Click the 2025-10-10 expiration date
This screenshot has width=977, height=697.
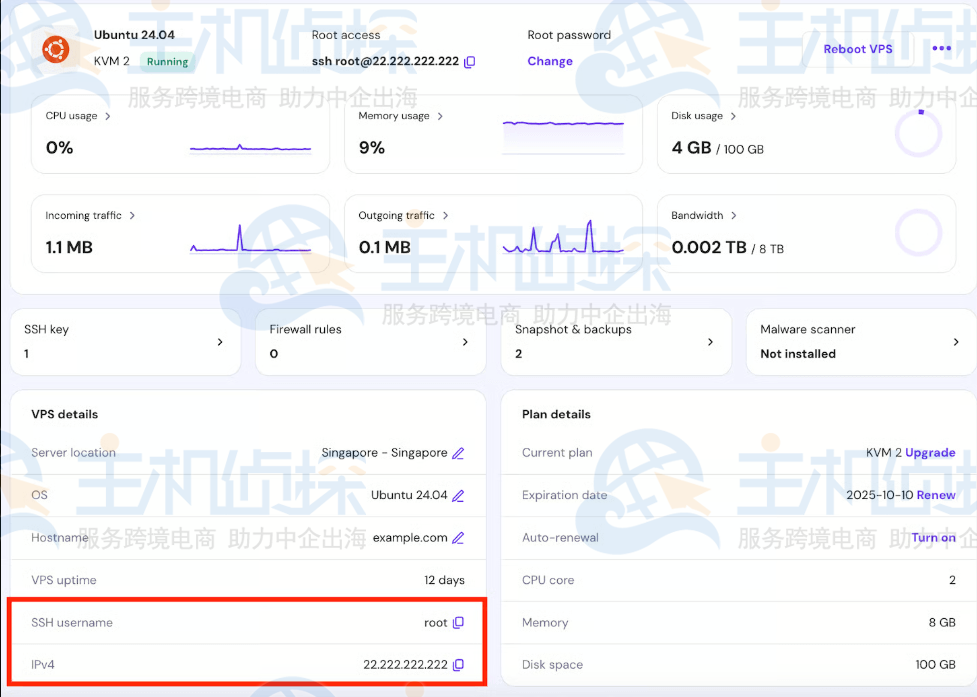tap(879, 495)
